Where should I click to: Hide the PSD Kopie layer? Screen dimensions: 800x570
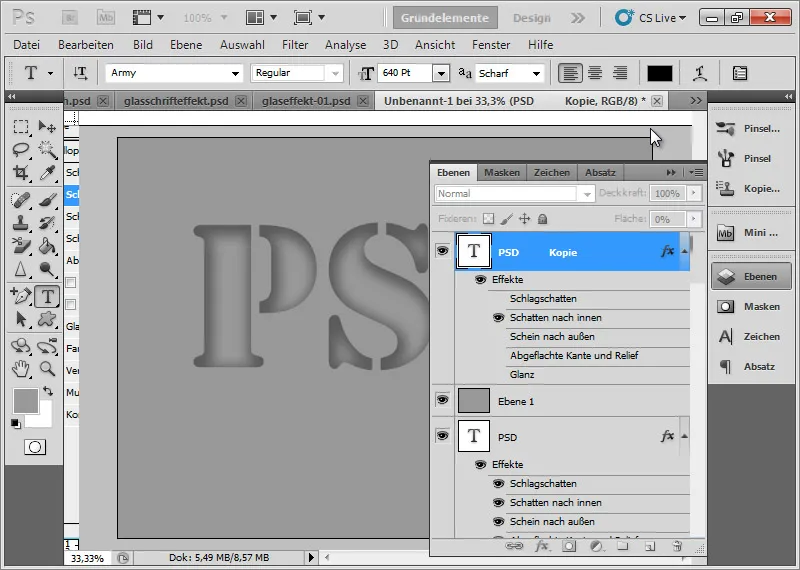coord(442,251)
